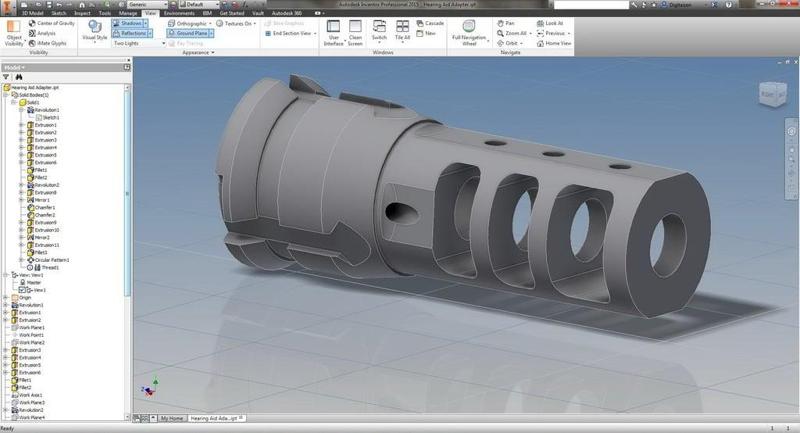This screenshot has width=800, height=433.
Task: Return to Home View
Action: 554,43
